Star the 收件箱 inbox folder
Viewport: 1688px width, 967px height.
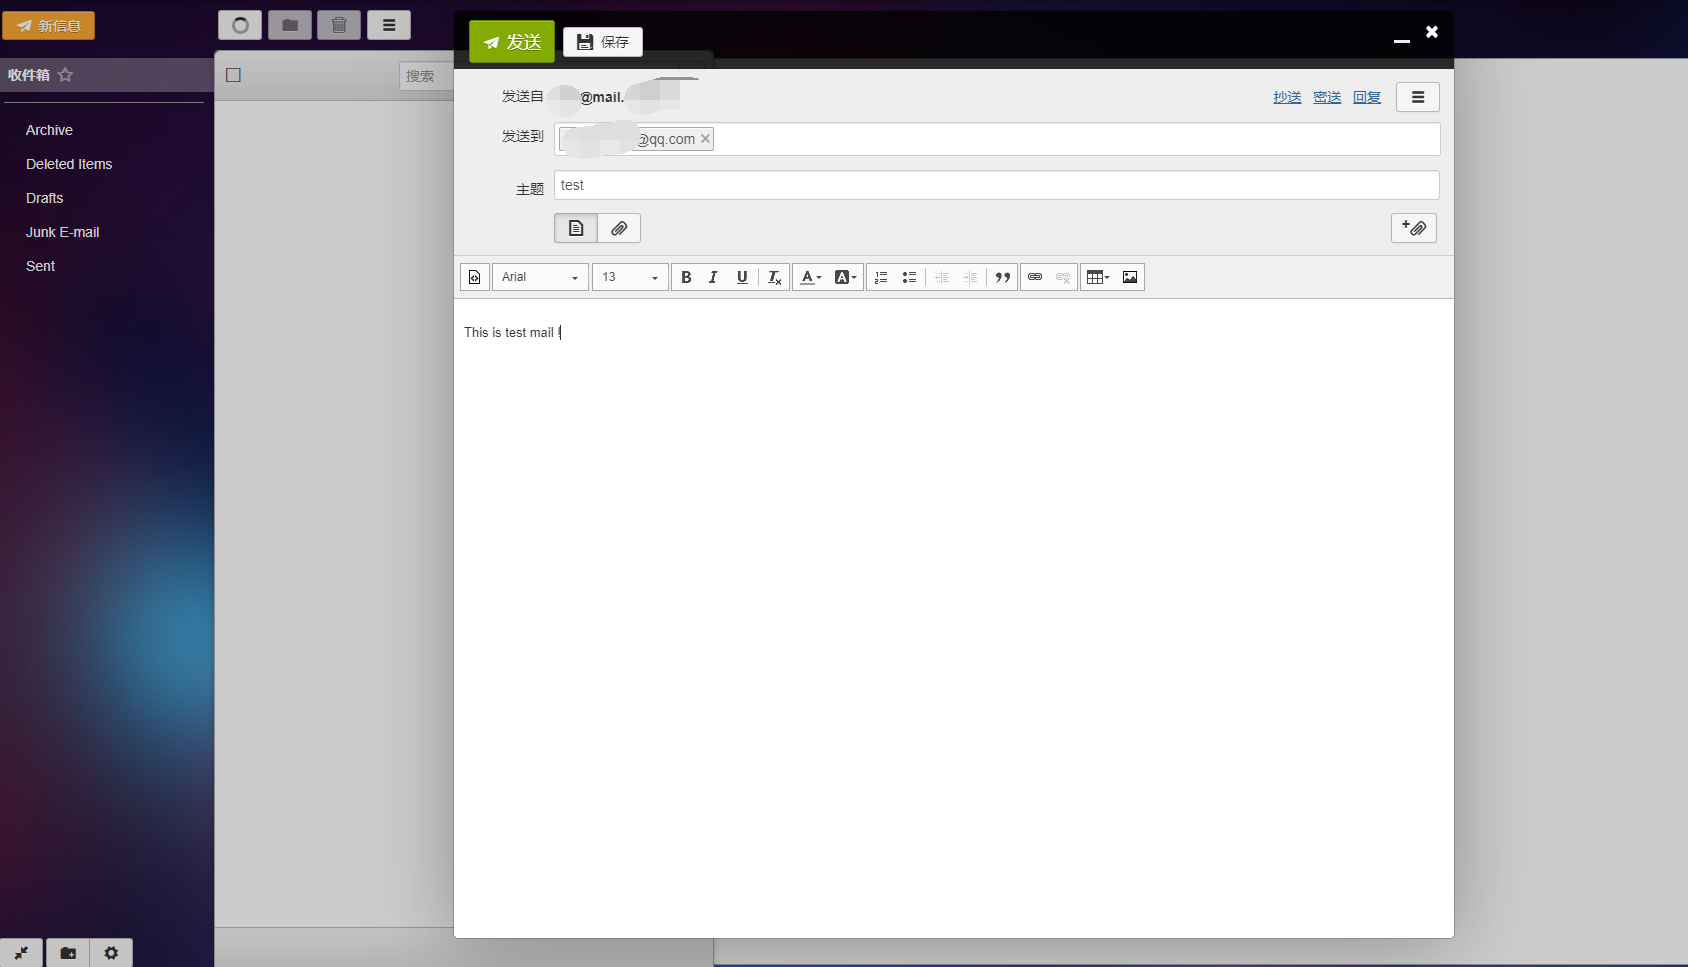pyautogui.click(x=66, y=75)
